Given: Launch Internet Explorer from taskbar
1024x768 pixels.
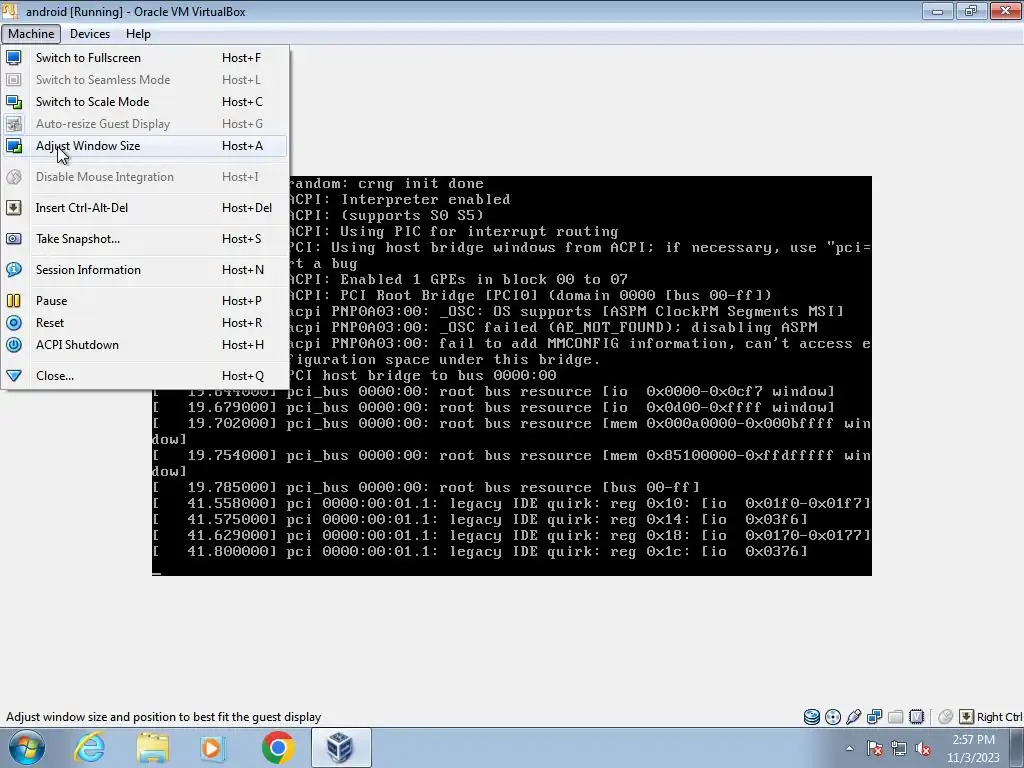Looking at the screenshot, I should point(89,748).
